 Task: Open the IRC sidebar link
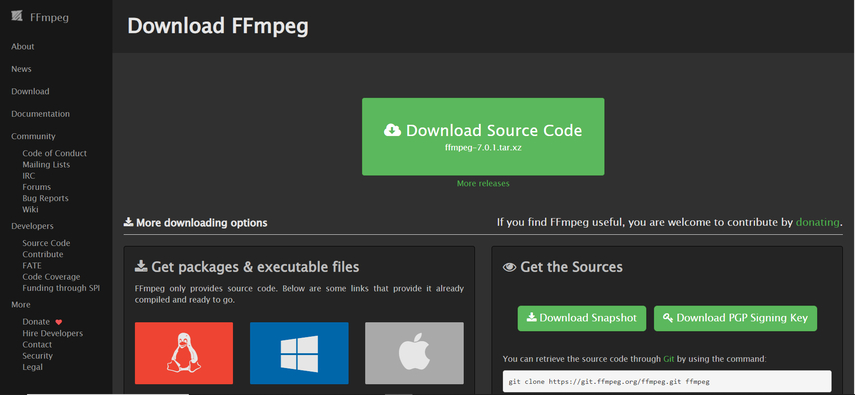tap(28, 176)
